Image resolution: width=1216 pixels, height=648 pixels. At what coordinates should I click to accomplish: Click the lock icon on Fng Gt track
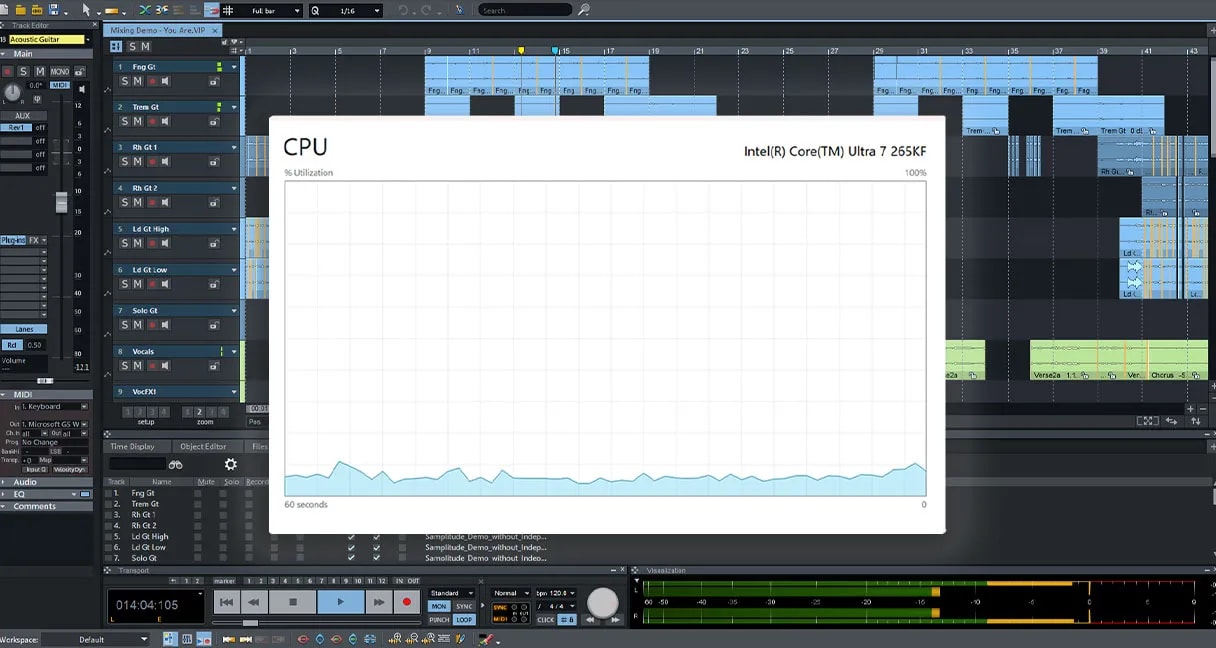point(213,82)
